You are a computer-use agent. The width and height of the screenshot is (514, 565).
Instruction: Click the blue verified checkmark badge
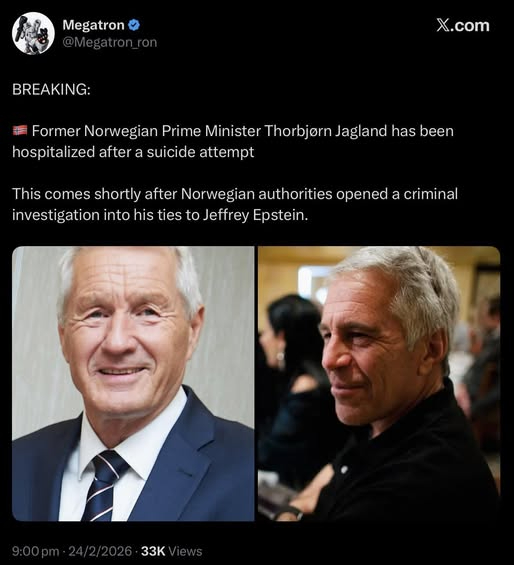(x=134, y=25)
